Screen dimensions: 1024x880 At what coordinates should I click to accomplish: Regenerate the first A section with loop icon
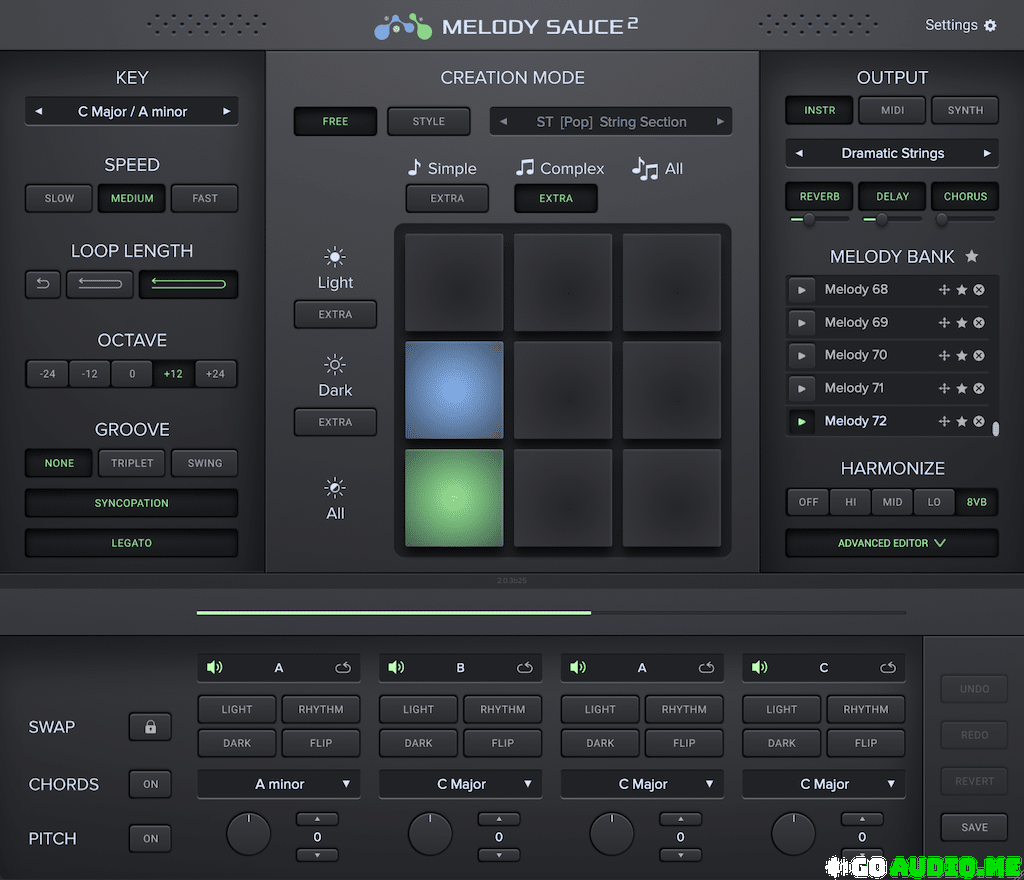[343, 667]
